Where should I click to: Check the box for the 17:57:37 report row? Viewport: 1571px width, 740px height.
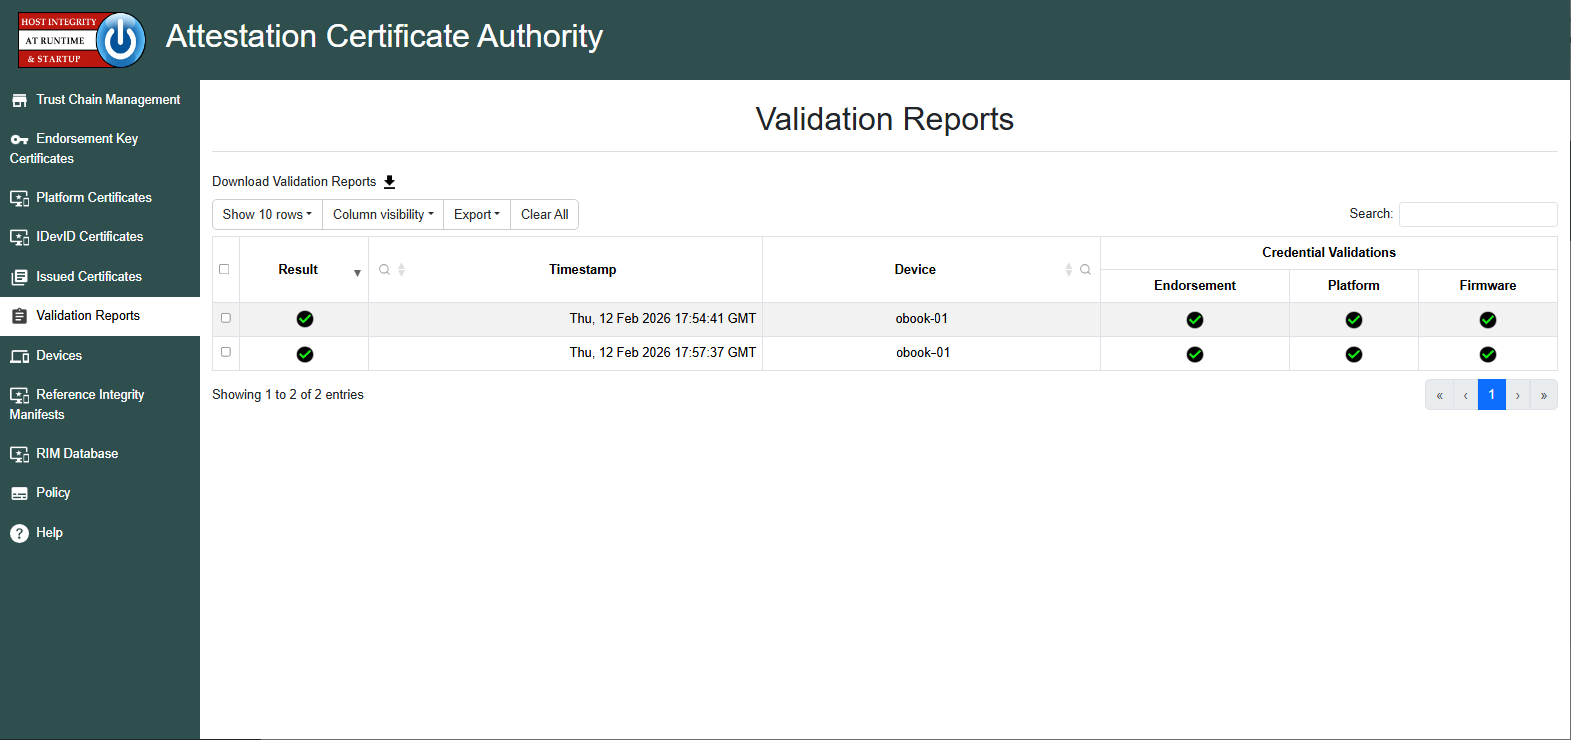click(x=226, y=352)
